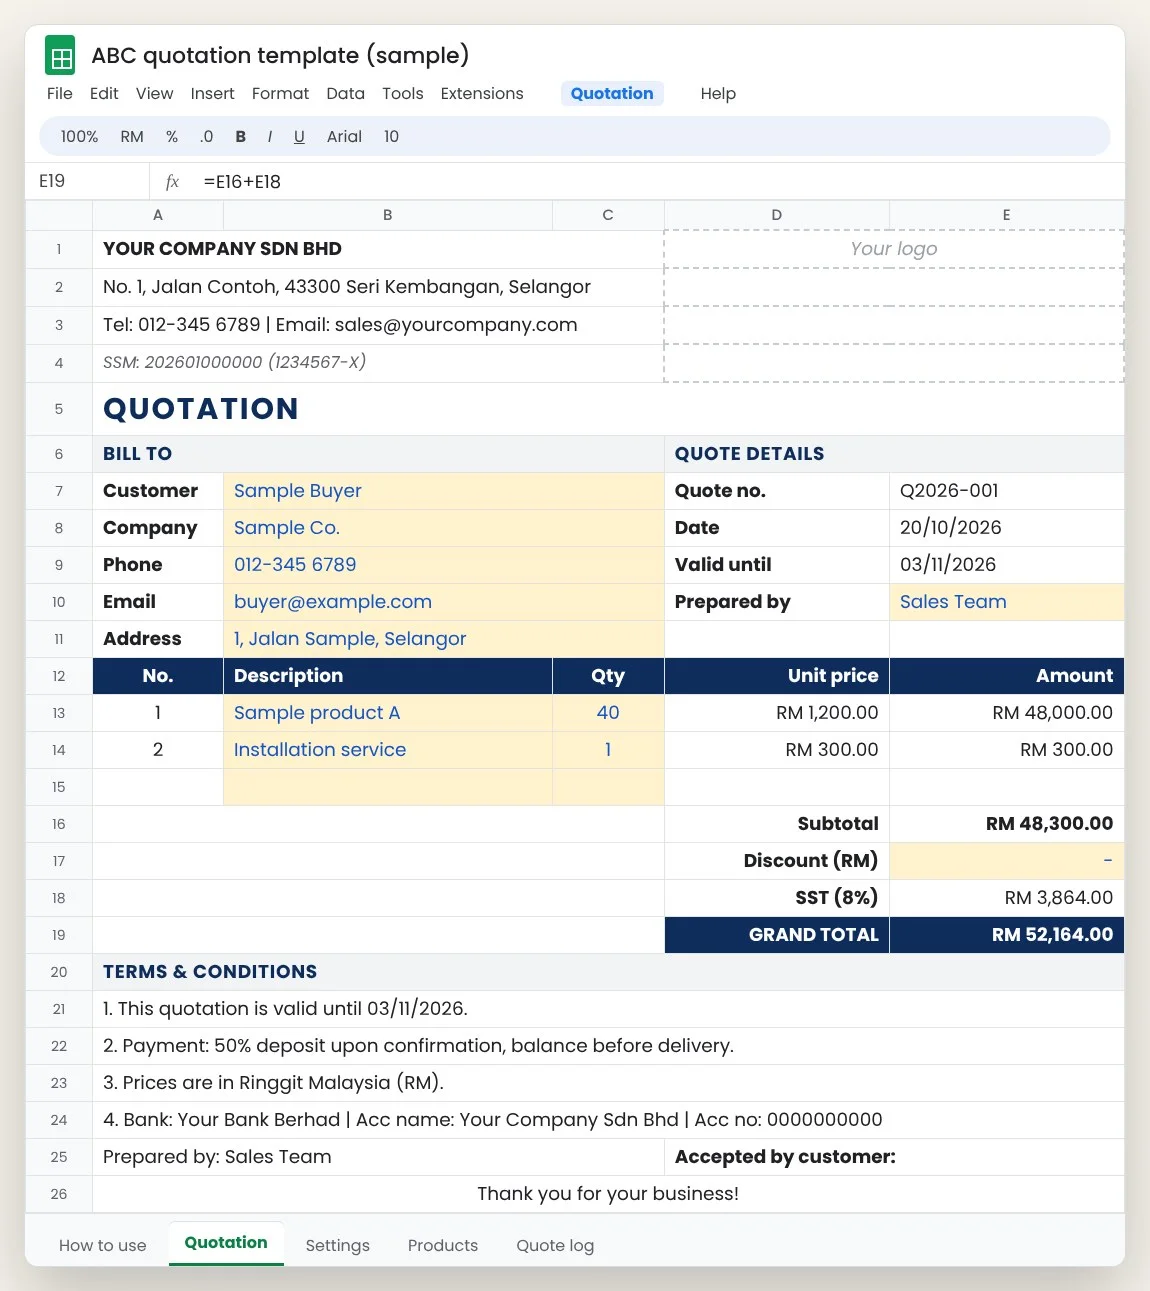Select row 5 header
Screen dimensions: 1150x1291
point(59,409)
